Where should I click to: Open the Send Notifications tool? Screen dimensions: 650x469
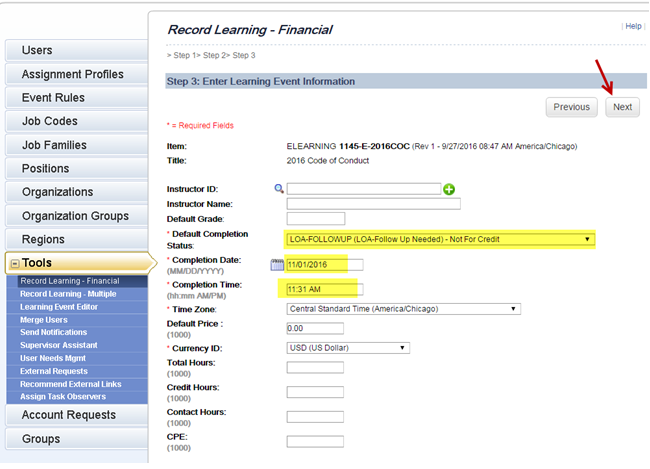[53, 332]
